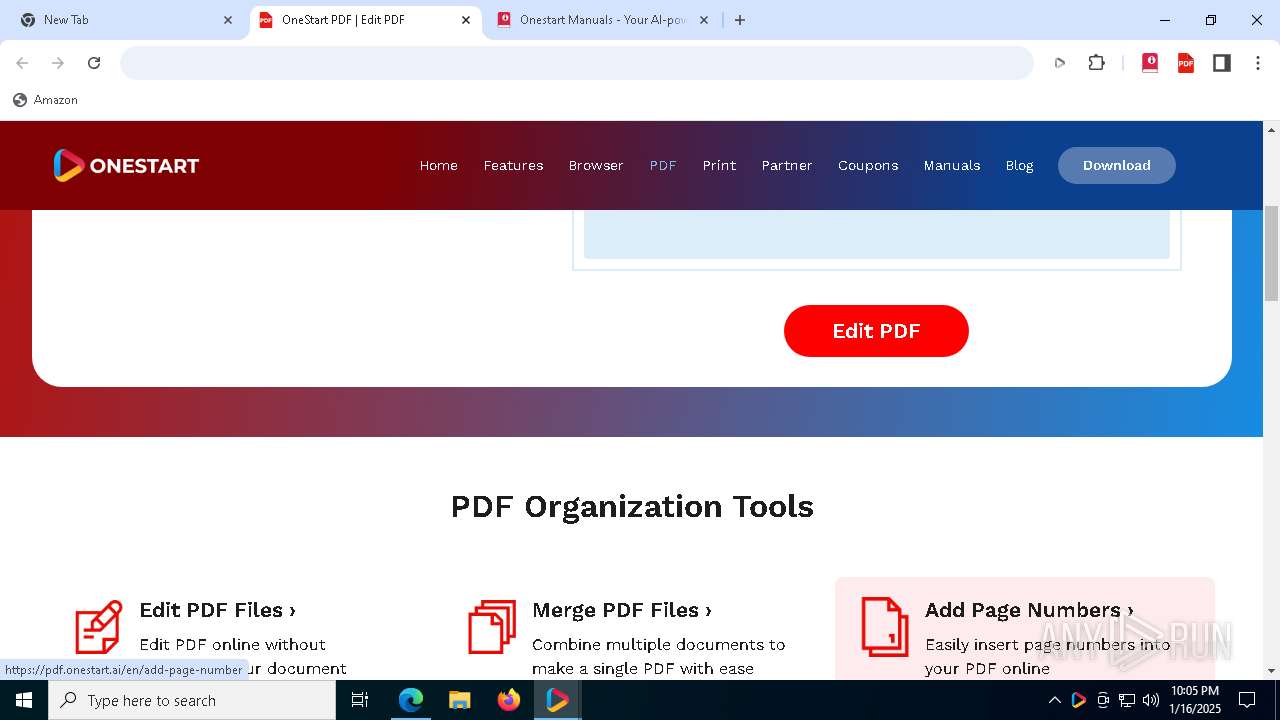Switch to the New Tab tab
Screen dimensions: 1280x720
point(126,20)
